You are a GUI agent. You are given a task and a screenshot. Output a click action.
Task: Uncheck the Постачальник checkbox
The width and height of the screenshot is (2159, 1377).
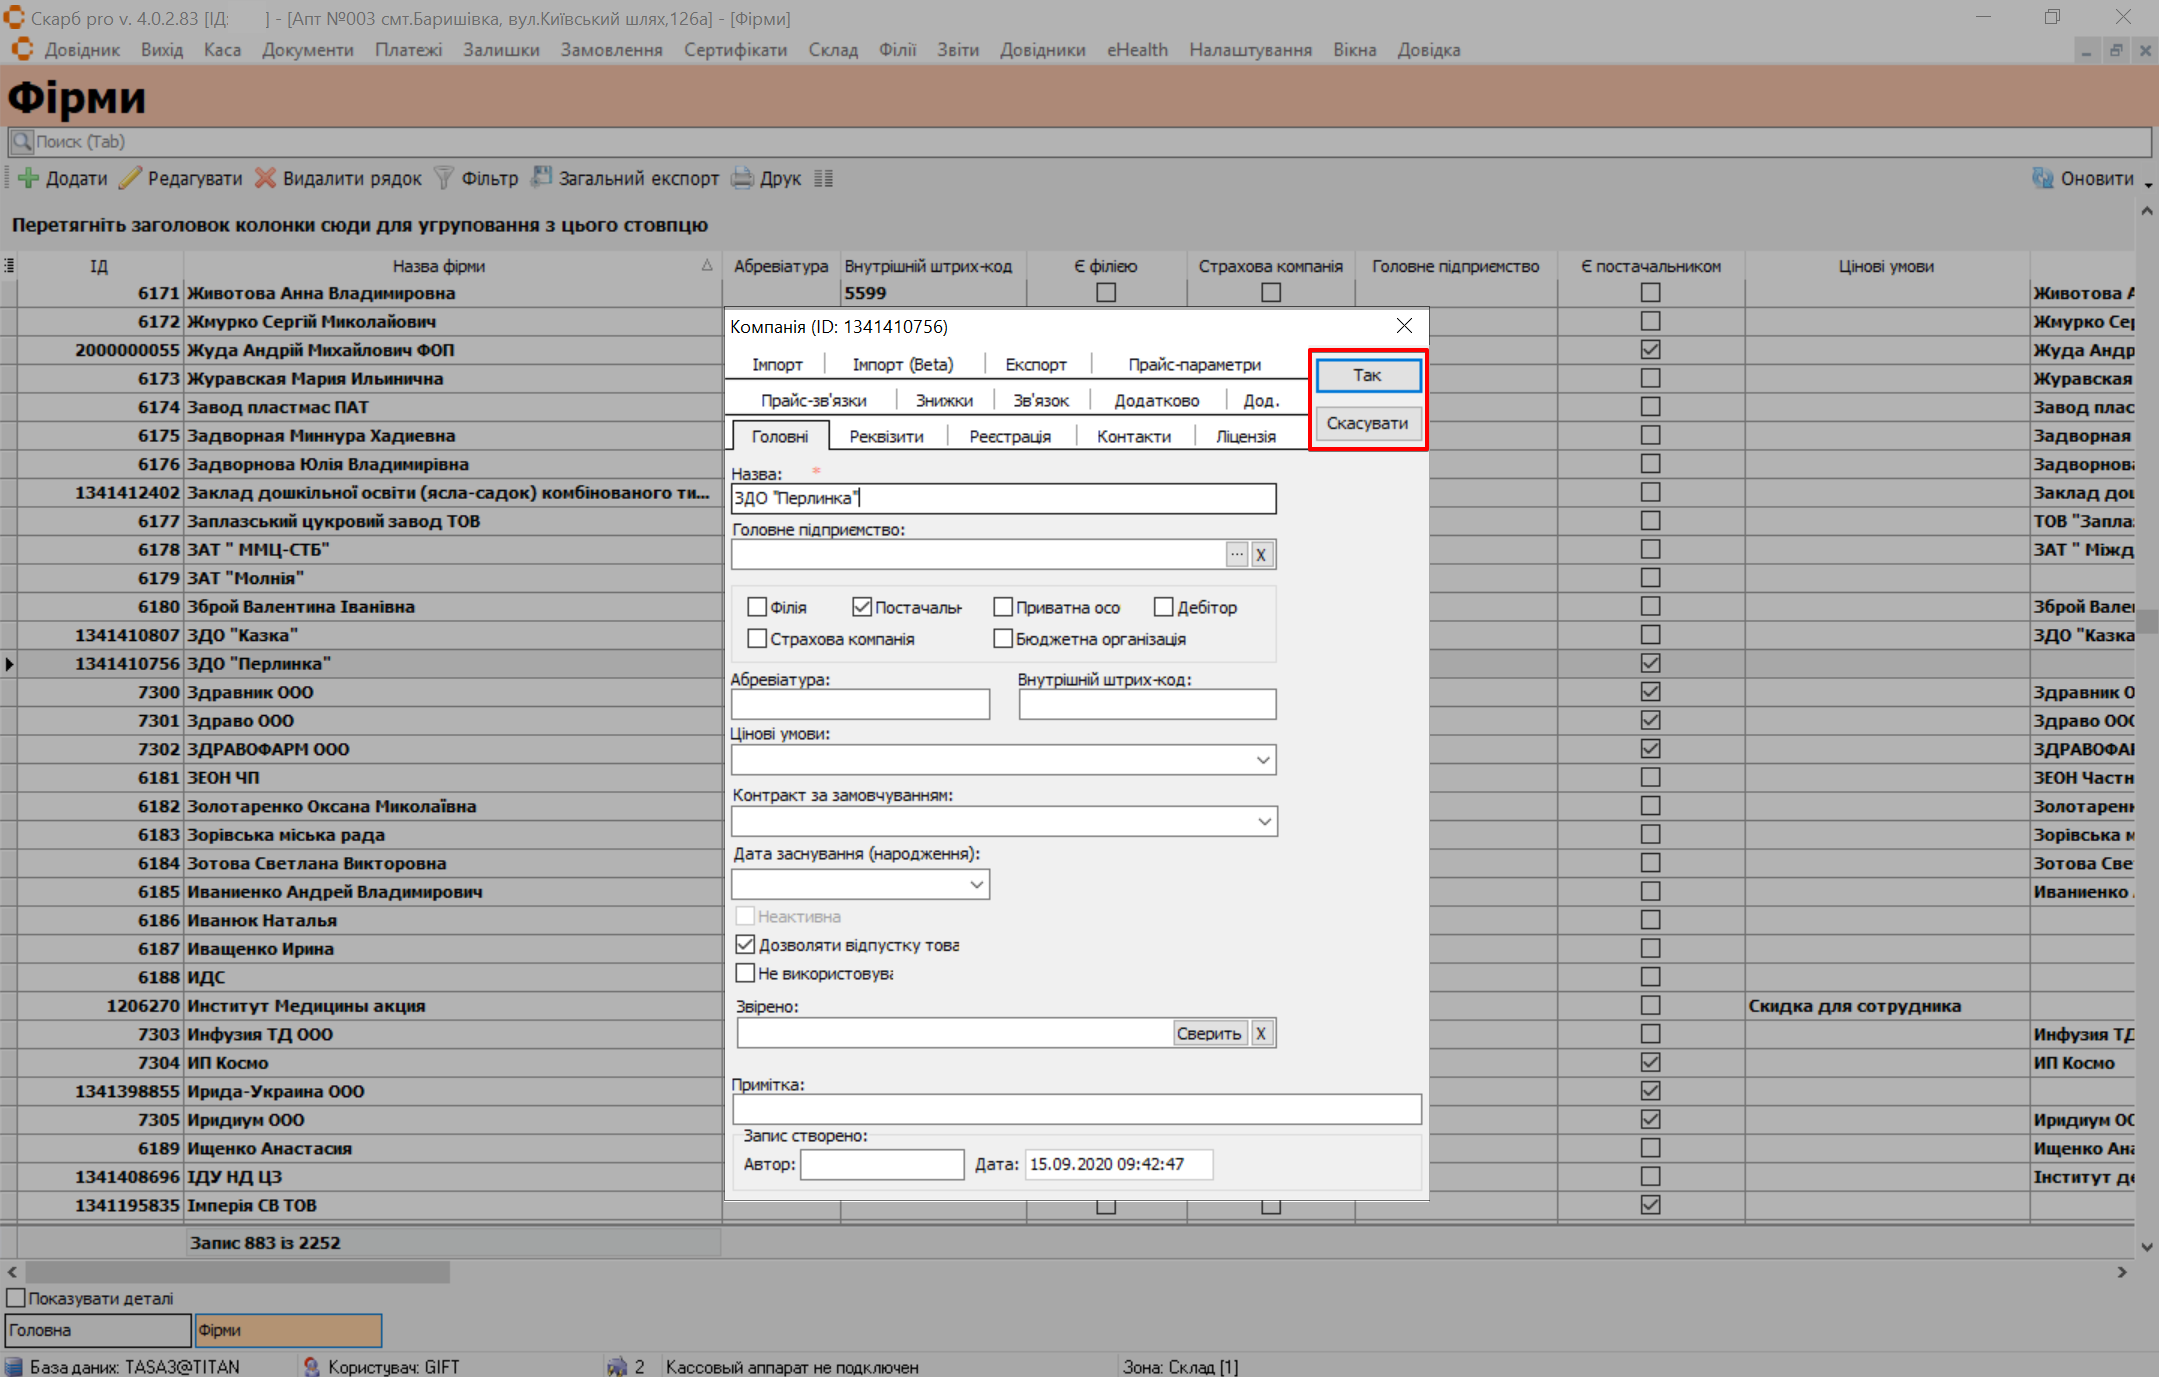point(862,607)
